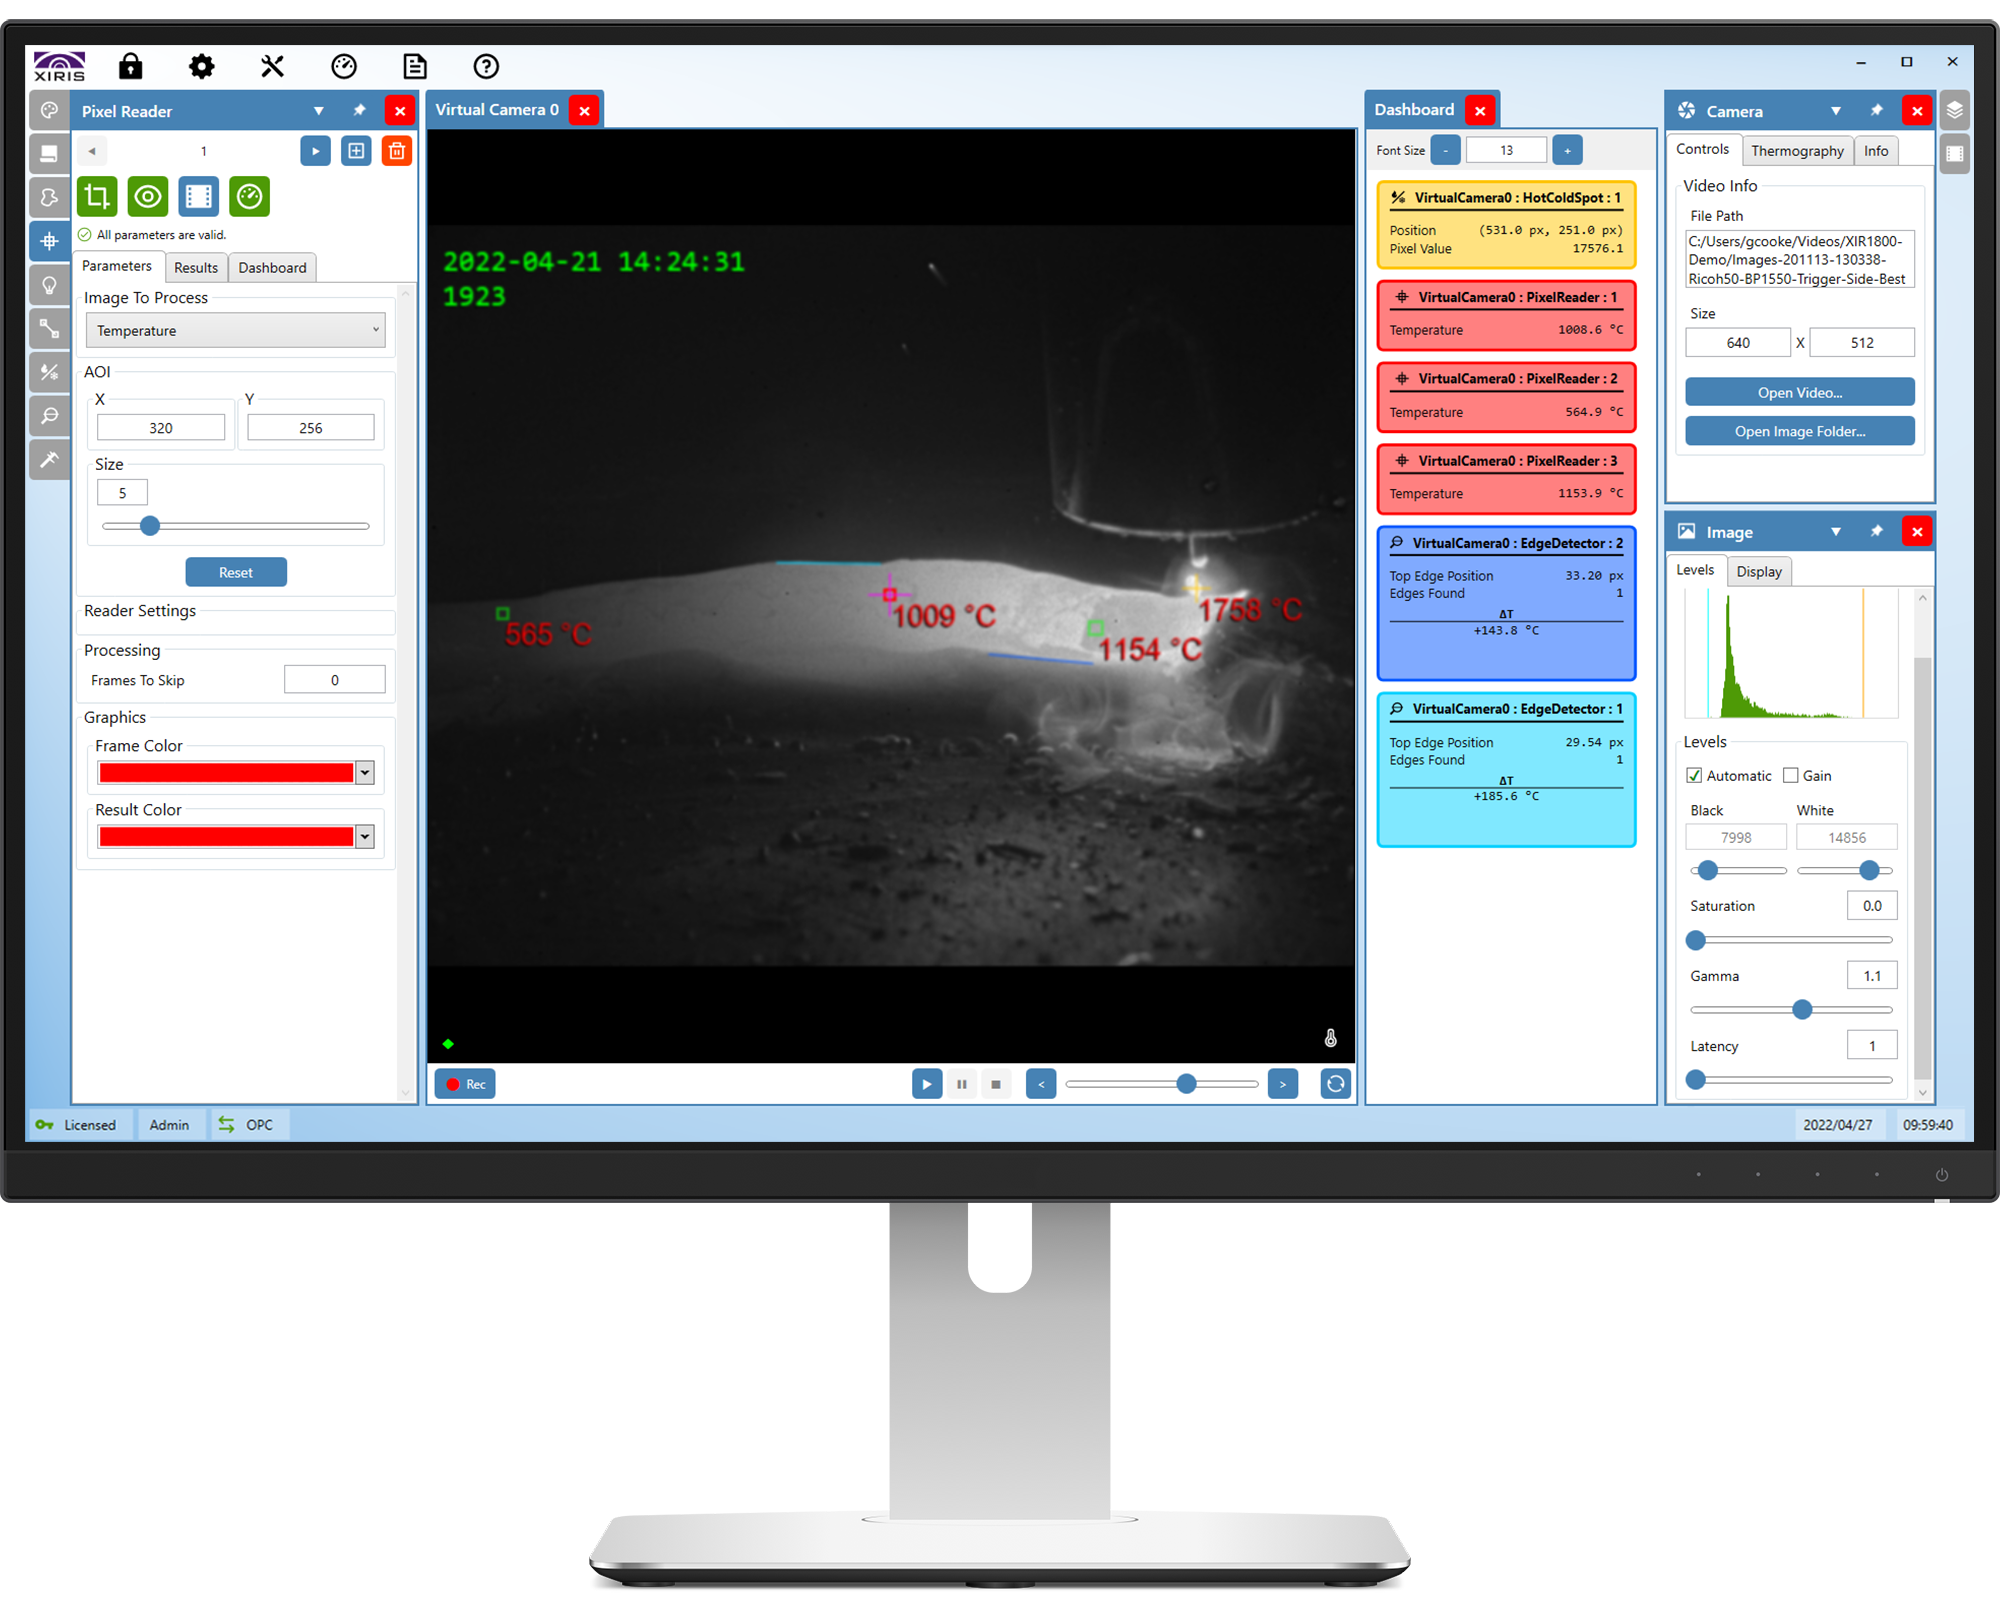Click the magnifier/zoom tool icon
The image size is (2000, 1599).
47,421
